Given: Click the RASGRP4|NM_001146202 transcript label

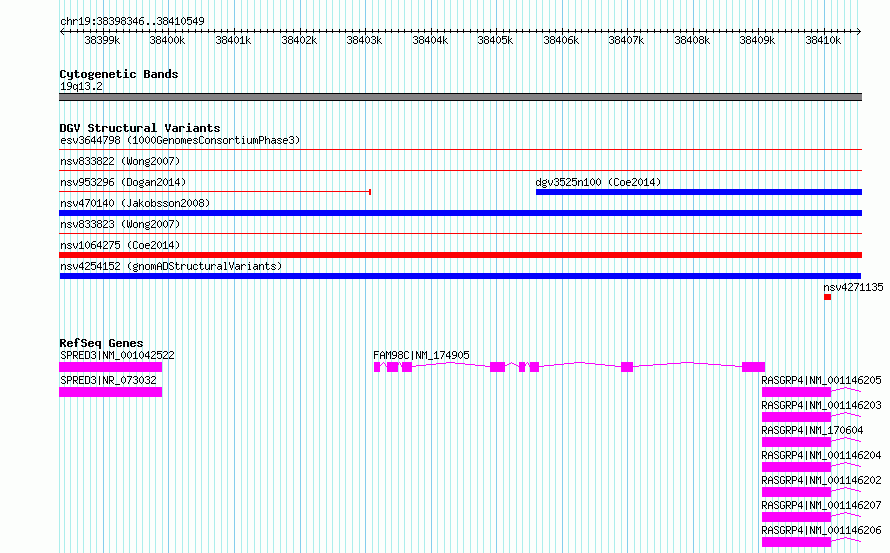Looking at the screenshot, I should tap(821, 480).
